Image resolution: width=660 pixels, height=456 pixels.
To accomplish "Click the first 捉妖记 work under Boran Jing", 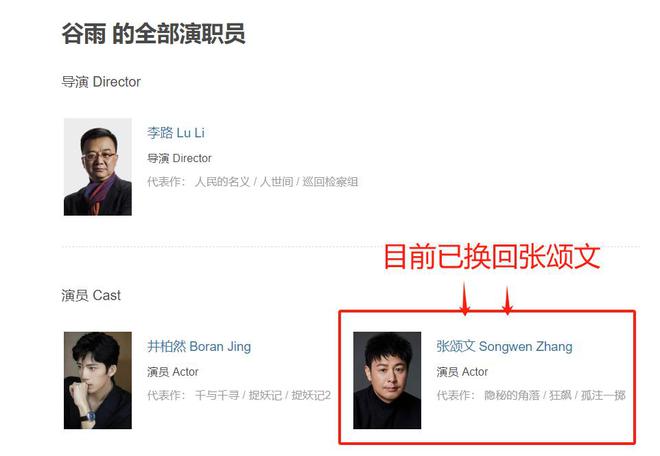I will [265, 395].
